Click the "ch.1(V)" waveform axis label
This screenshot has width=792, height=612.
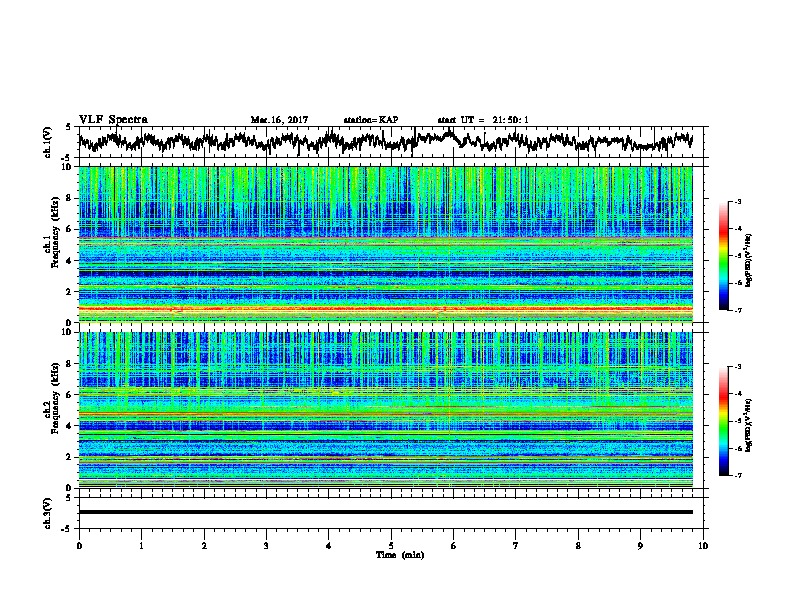(48, 142)
